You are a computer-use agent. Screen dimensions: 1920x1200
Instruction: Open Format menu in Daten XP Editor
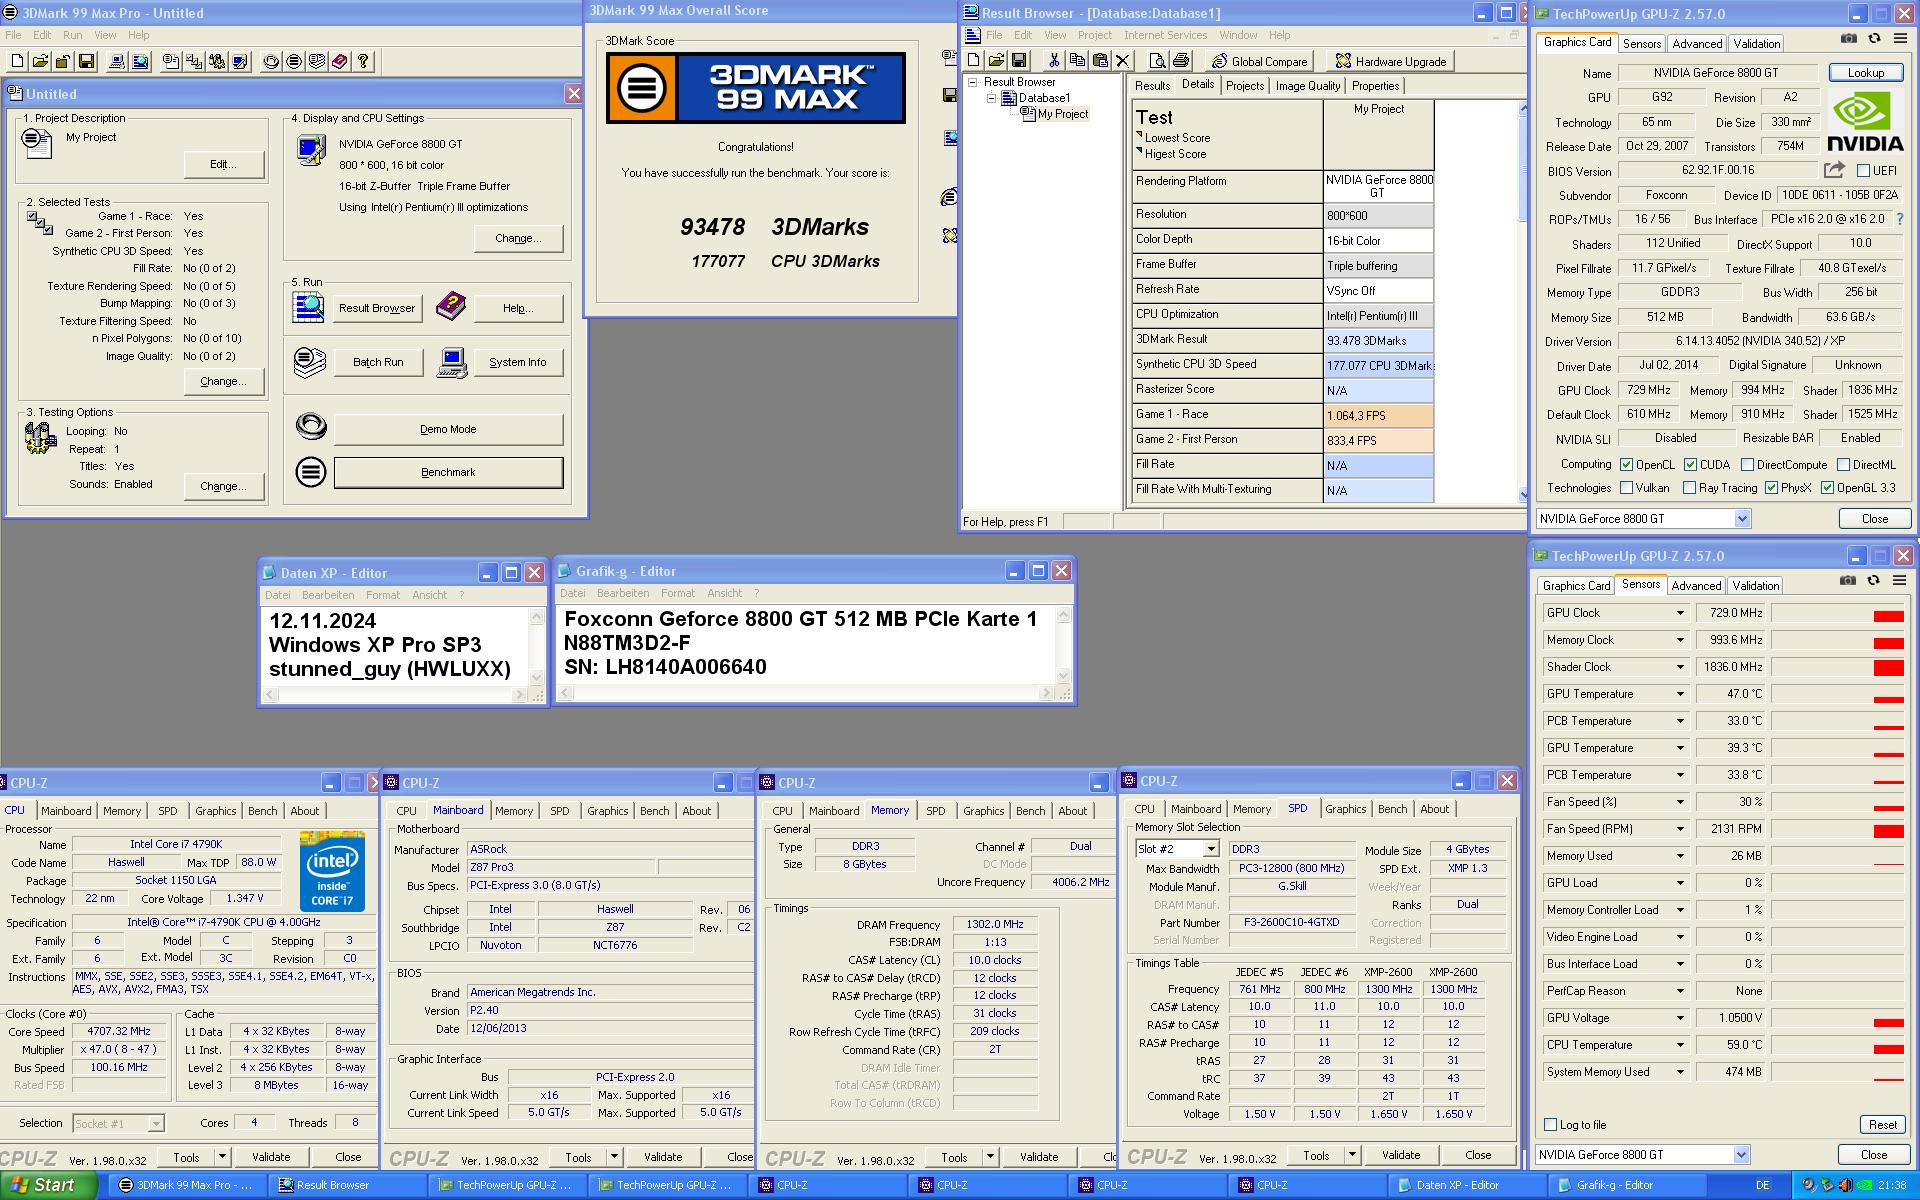(x=382, y=595)
